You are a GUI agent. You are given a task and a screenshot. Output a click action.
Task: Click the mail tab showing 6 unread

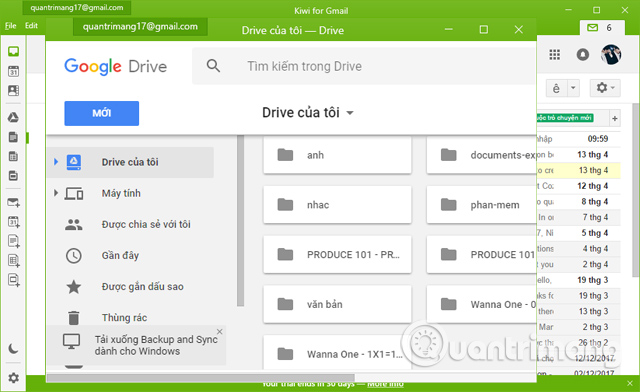coord(602,28)
